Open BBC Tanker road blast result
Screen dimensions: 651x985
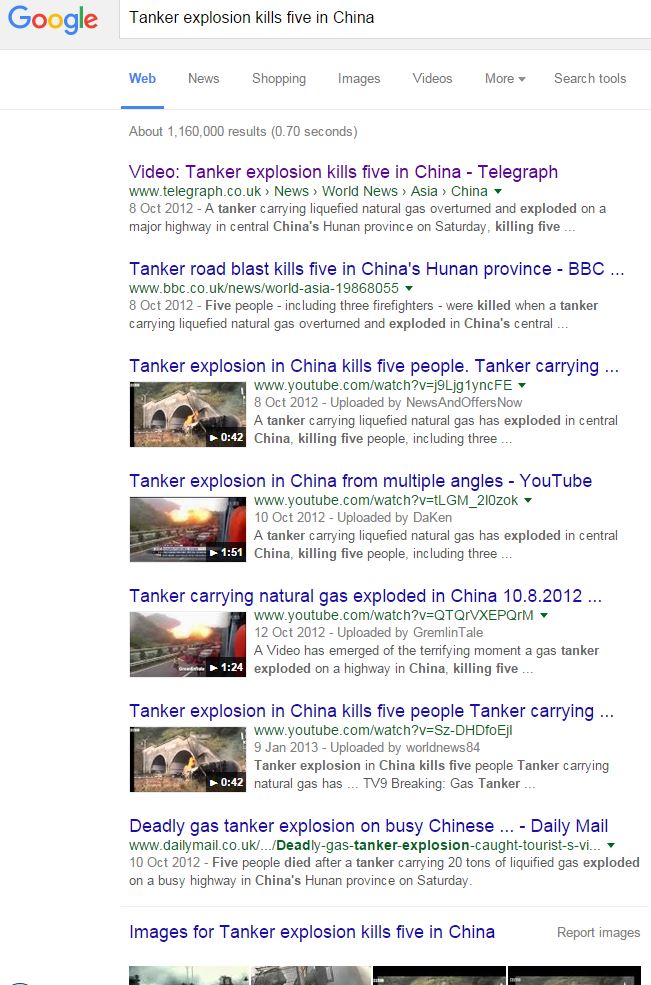[376, 269]
